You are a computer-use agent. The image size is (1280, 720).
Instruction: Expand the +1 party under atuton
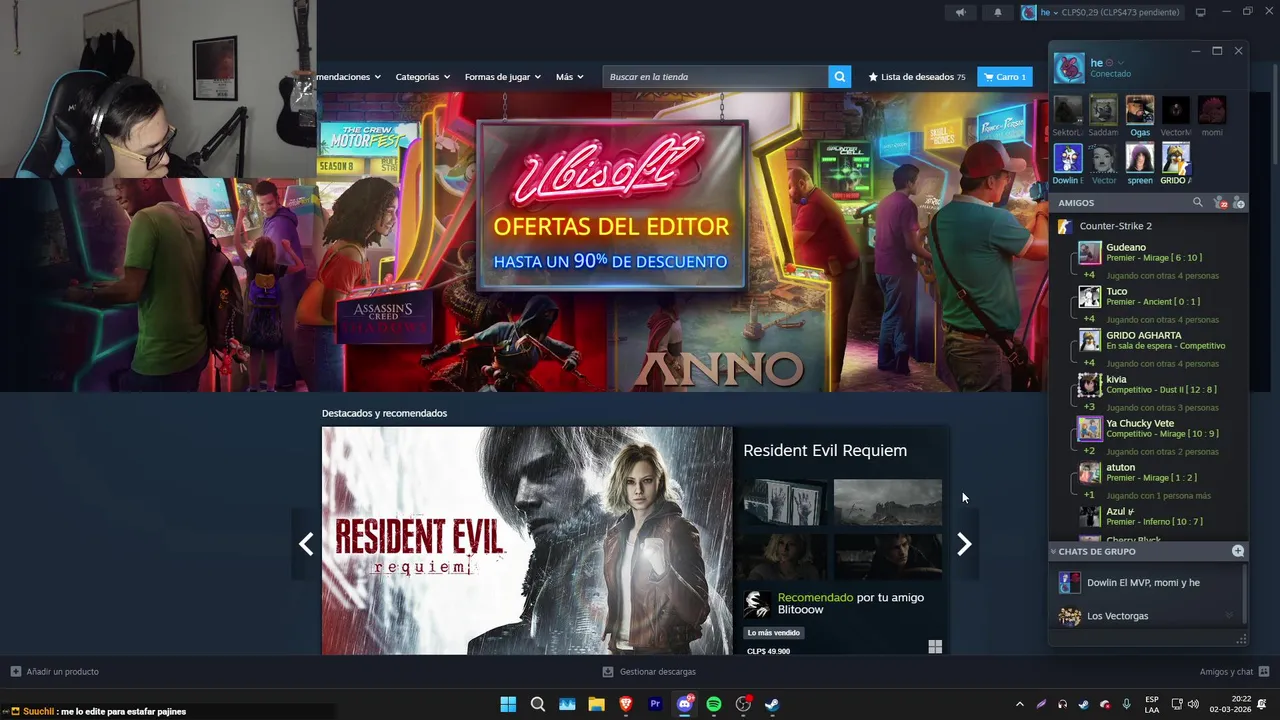point(1089,495)
